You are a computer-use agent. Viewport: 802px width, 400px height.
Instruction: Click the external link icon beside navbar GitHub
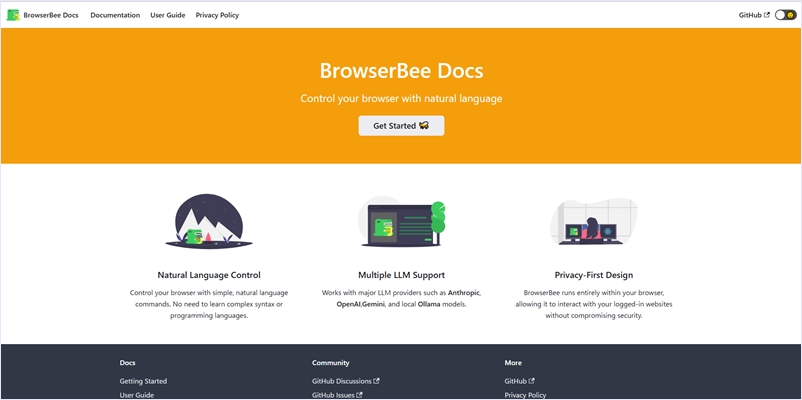tap(766, 15)
